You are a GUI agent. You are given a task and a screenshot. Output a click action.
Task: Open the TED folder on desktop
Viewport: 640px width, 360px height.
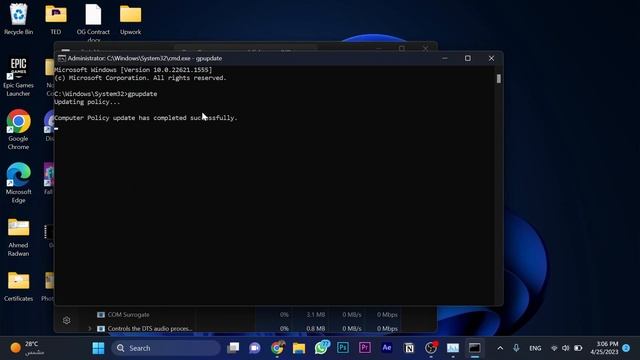click(x=56, y=19)
